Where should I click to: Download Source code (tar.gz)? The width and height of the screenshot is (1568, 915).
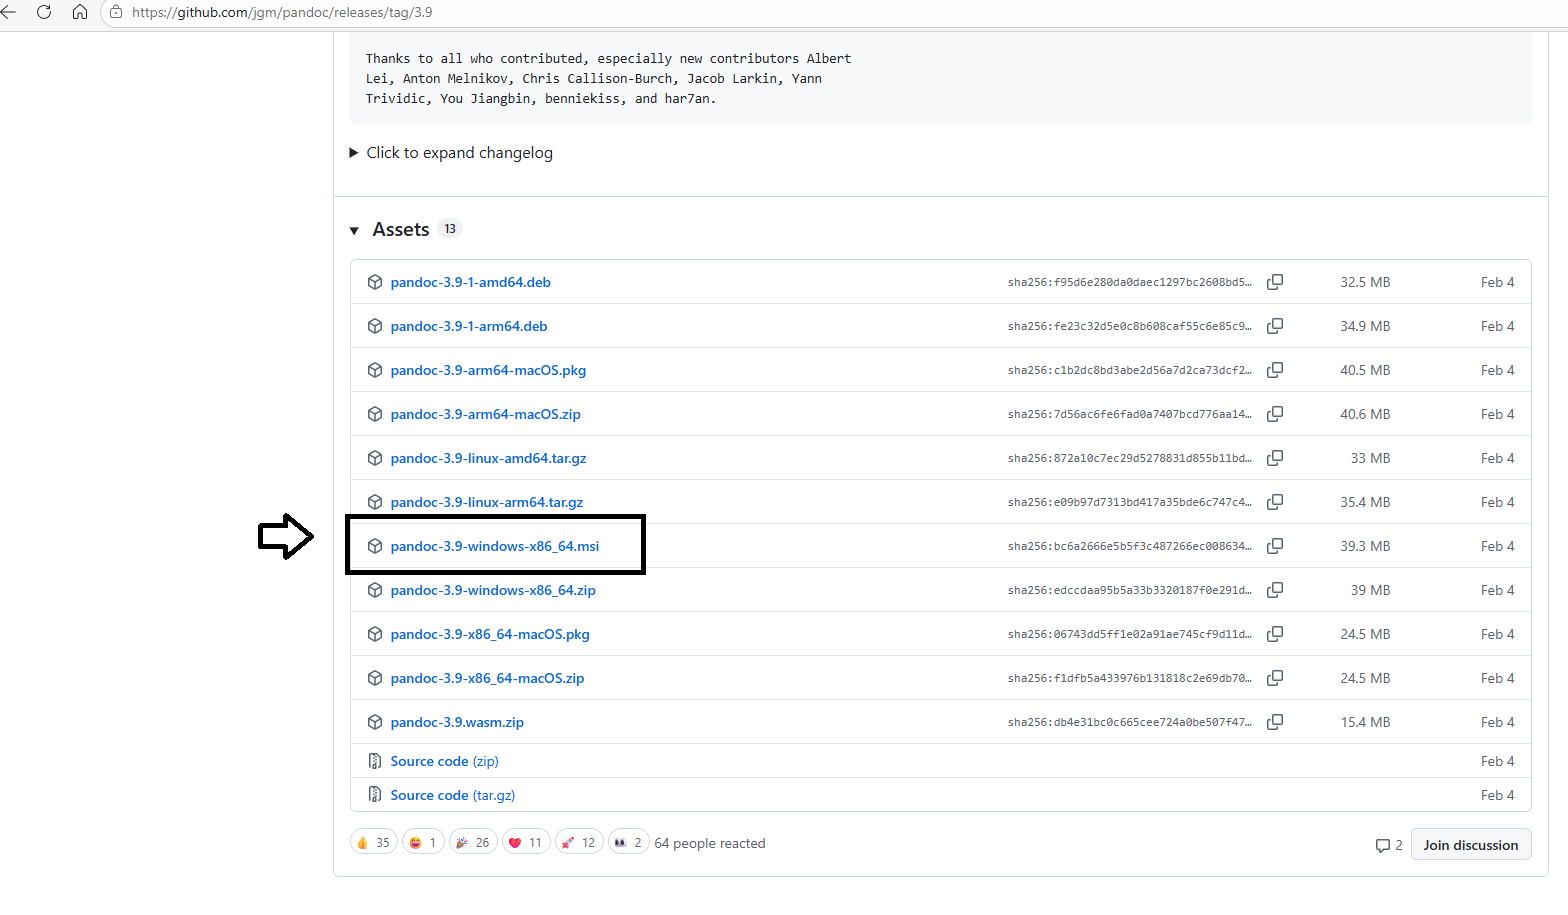tap(452, 795)
